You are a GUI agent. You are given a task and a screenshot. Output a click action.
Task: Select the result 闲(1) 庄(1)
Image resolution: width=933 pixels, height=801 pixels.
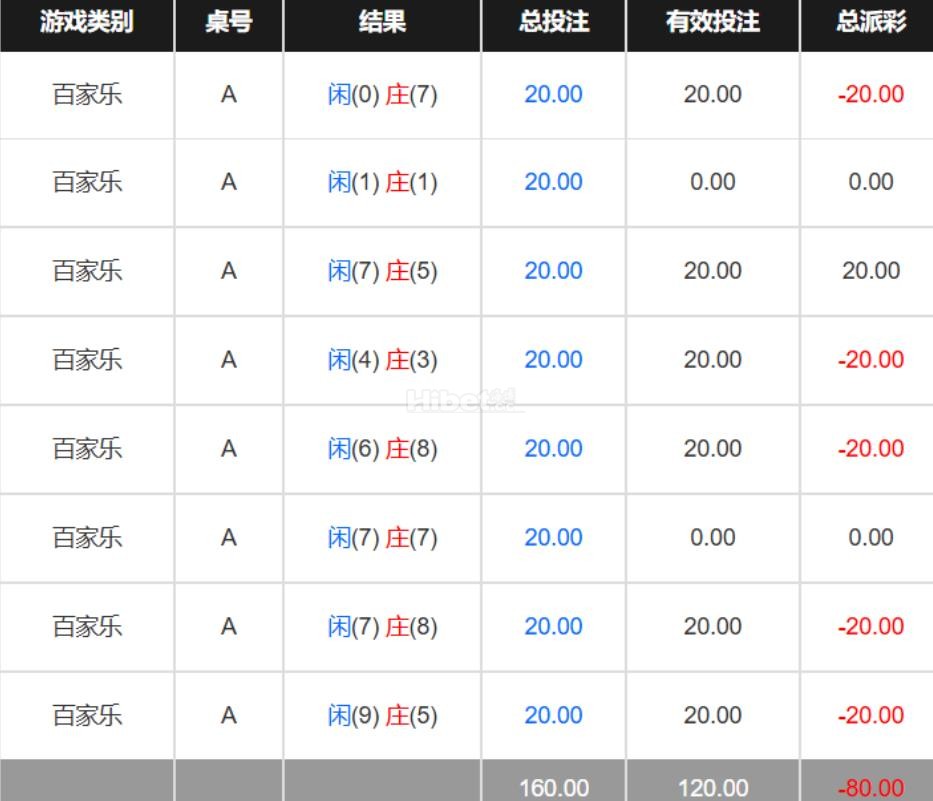pyautogui.click(x=382, y=182)
